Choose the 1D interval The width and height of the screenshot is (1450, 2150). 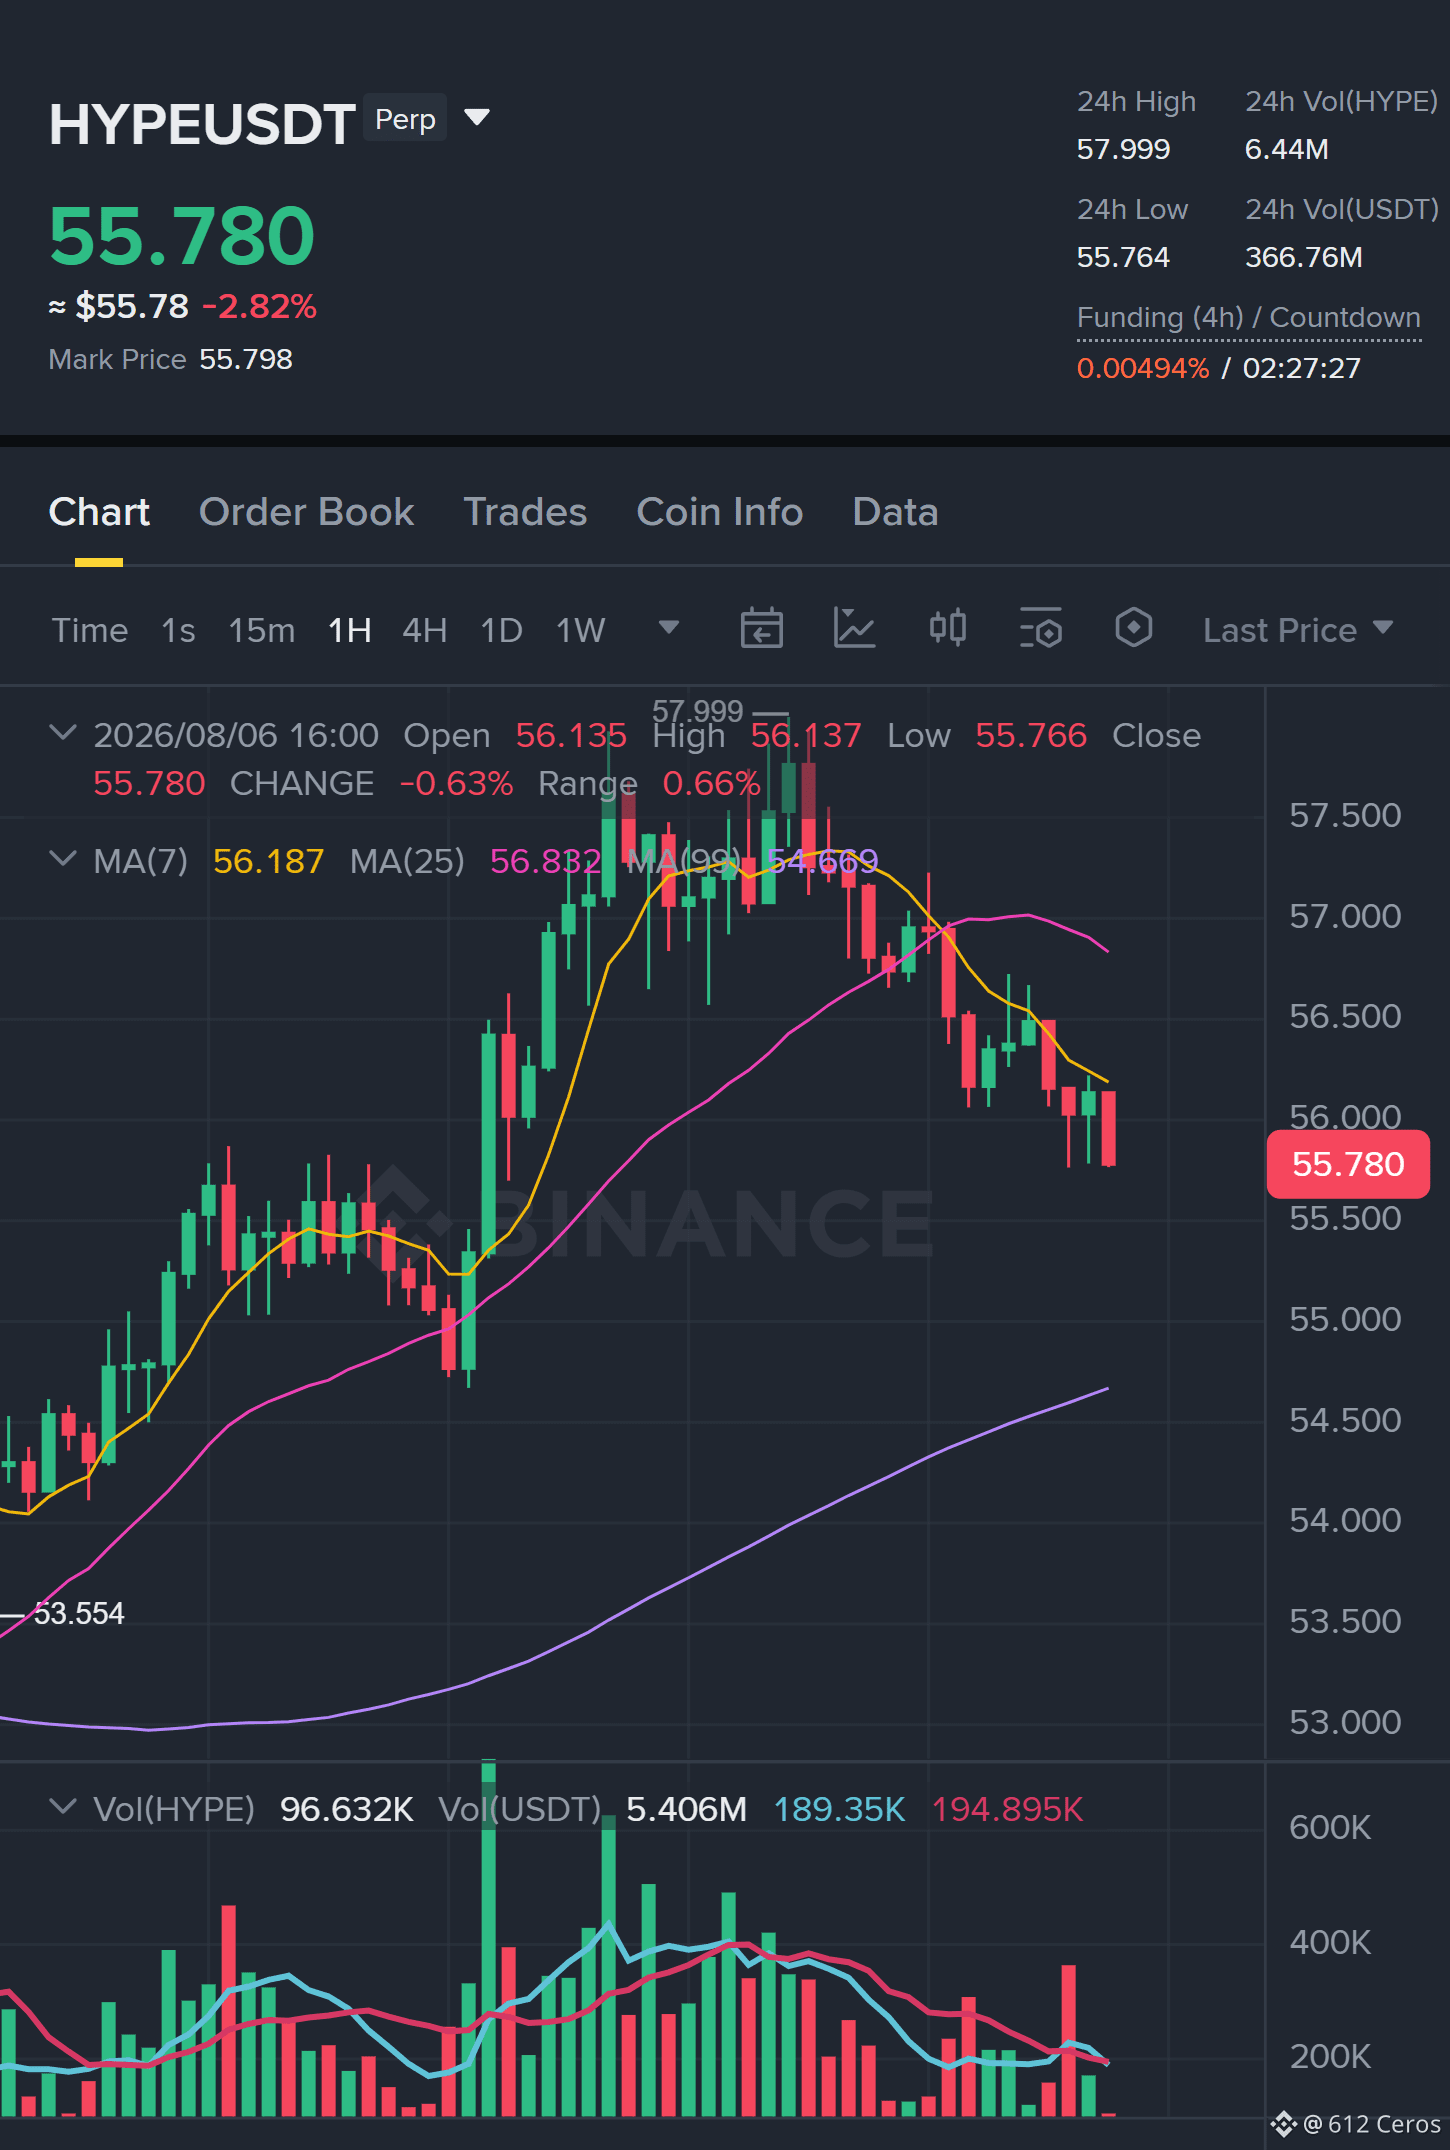click(x=501, y=630)
